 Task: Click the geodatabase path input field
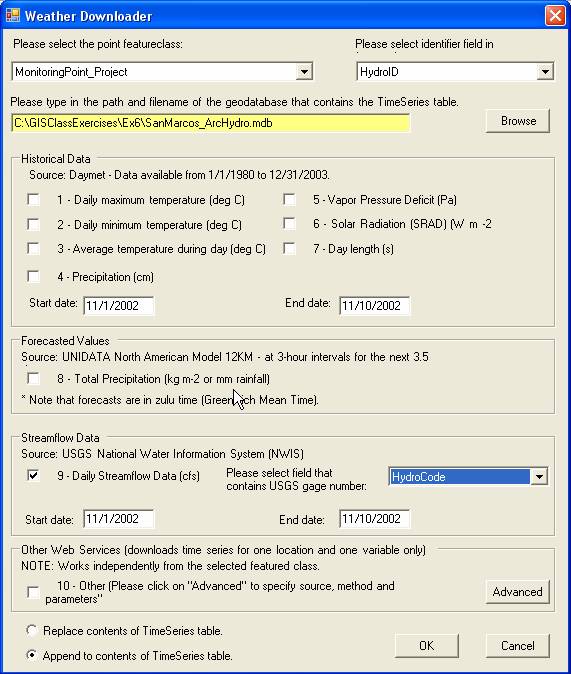(x=211, y=123)
